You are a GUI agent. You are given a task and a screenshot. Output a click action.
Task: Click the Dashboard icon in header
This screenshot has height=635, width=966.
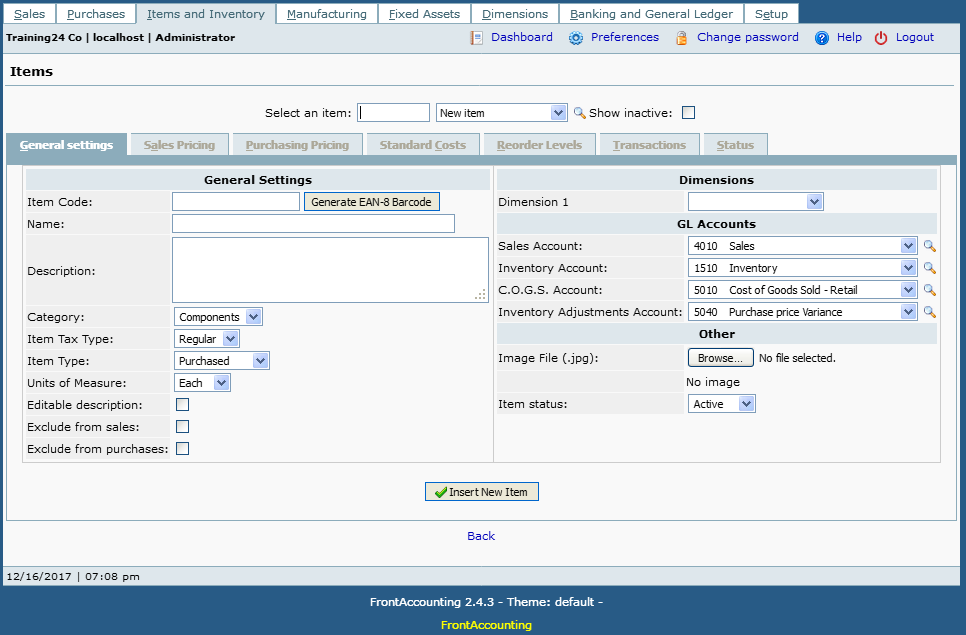(476, 38)
